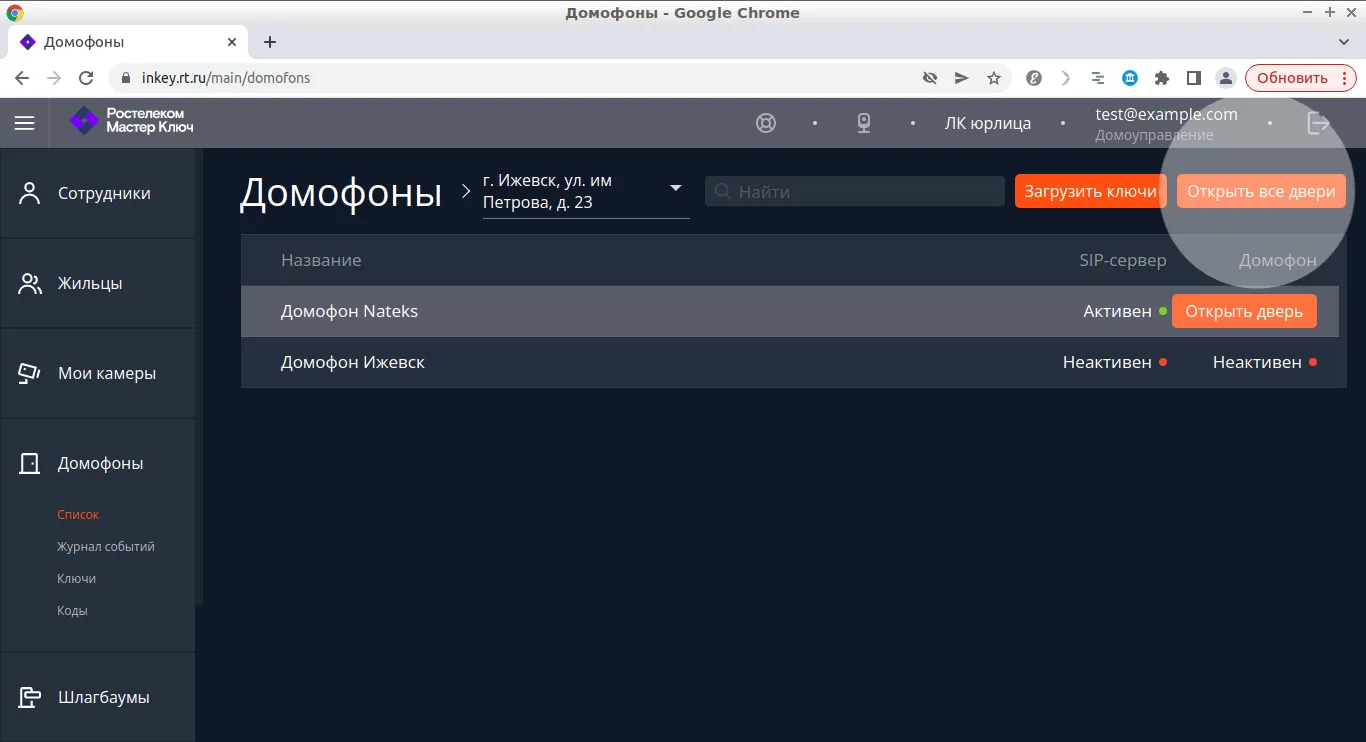Image resolution: width=1366 pixels, height=742 pixels.
Task: Bookmark this page with the star
Action: point(994,78)
